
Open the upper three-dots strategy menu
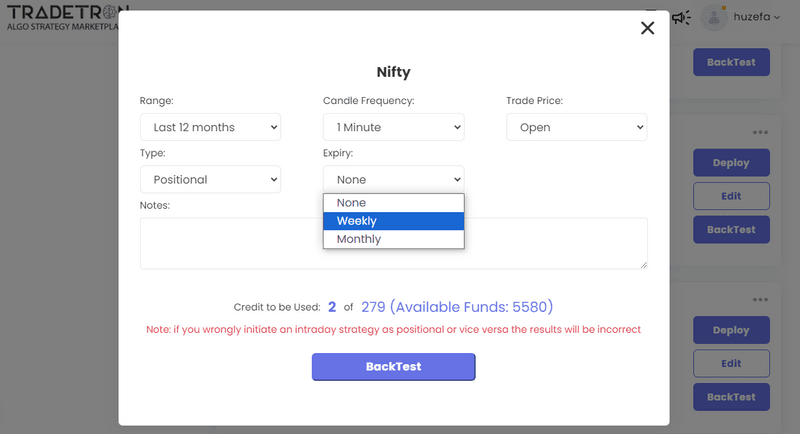761,132
